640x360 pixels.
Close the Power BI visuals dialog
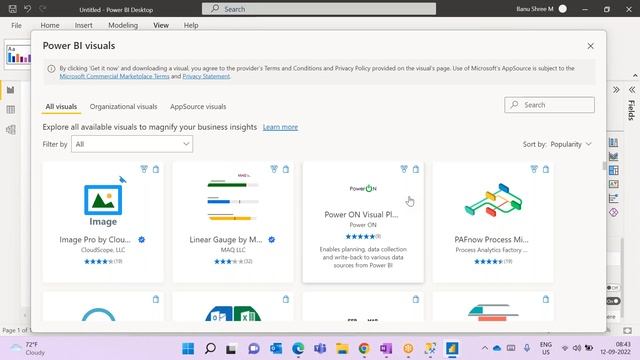pos(590,46)
